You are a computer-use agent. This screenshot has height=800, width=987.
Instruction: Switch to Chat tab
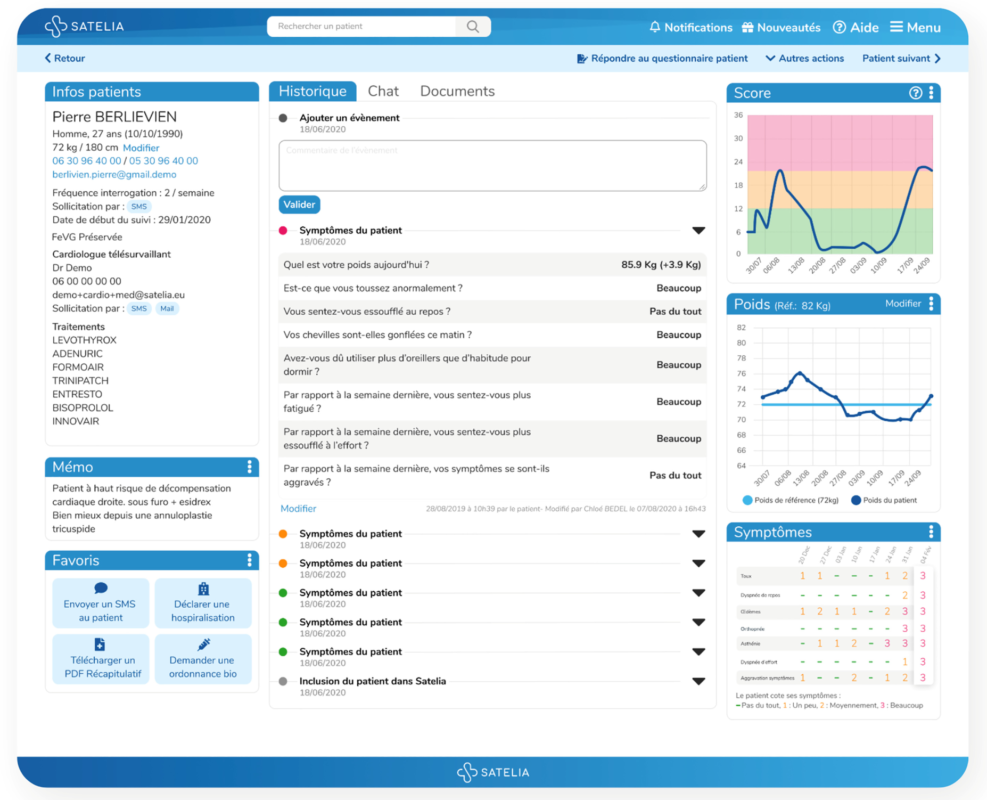(x=383, y=91)
